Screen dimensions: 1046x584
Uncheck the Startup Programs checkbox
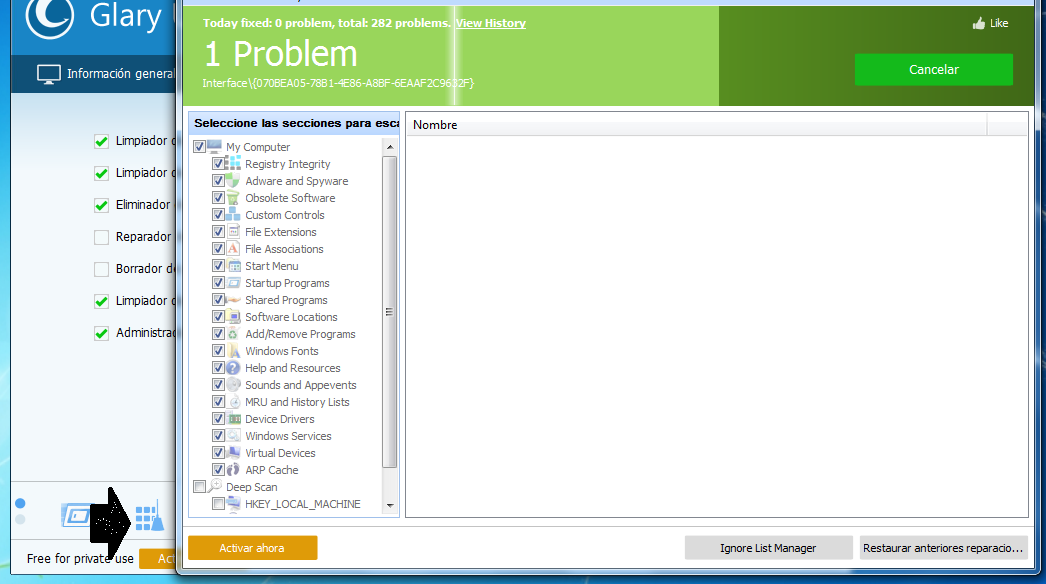218,283
